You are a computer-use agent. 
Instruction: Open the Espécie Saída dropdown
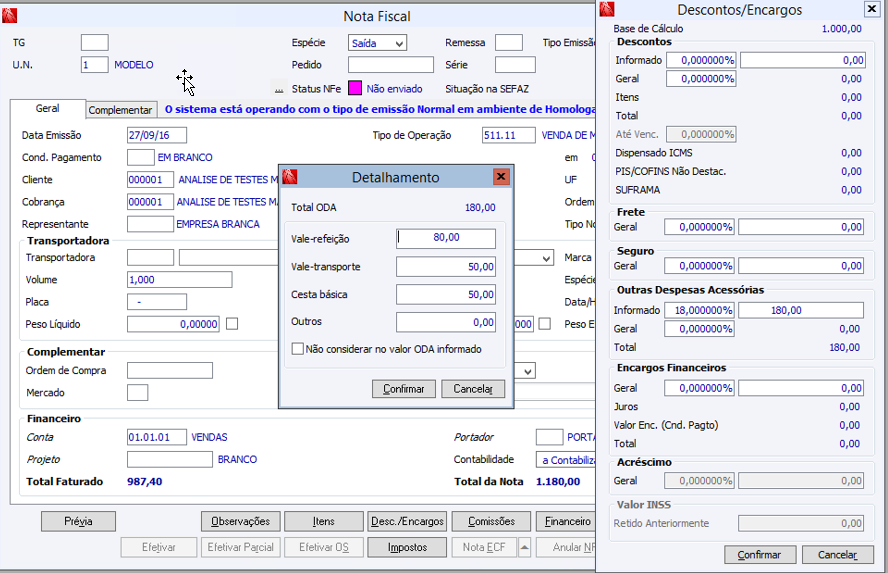coord(399,43)
